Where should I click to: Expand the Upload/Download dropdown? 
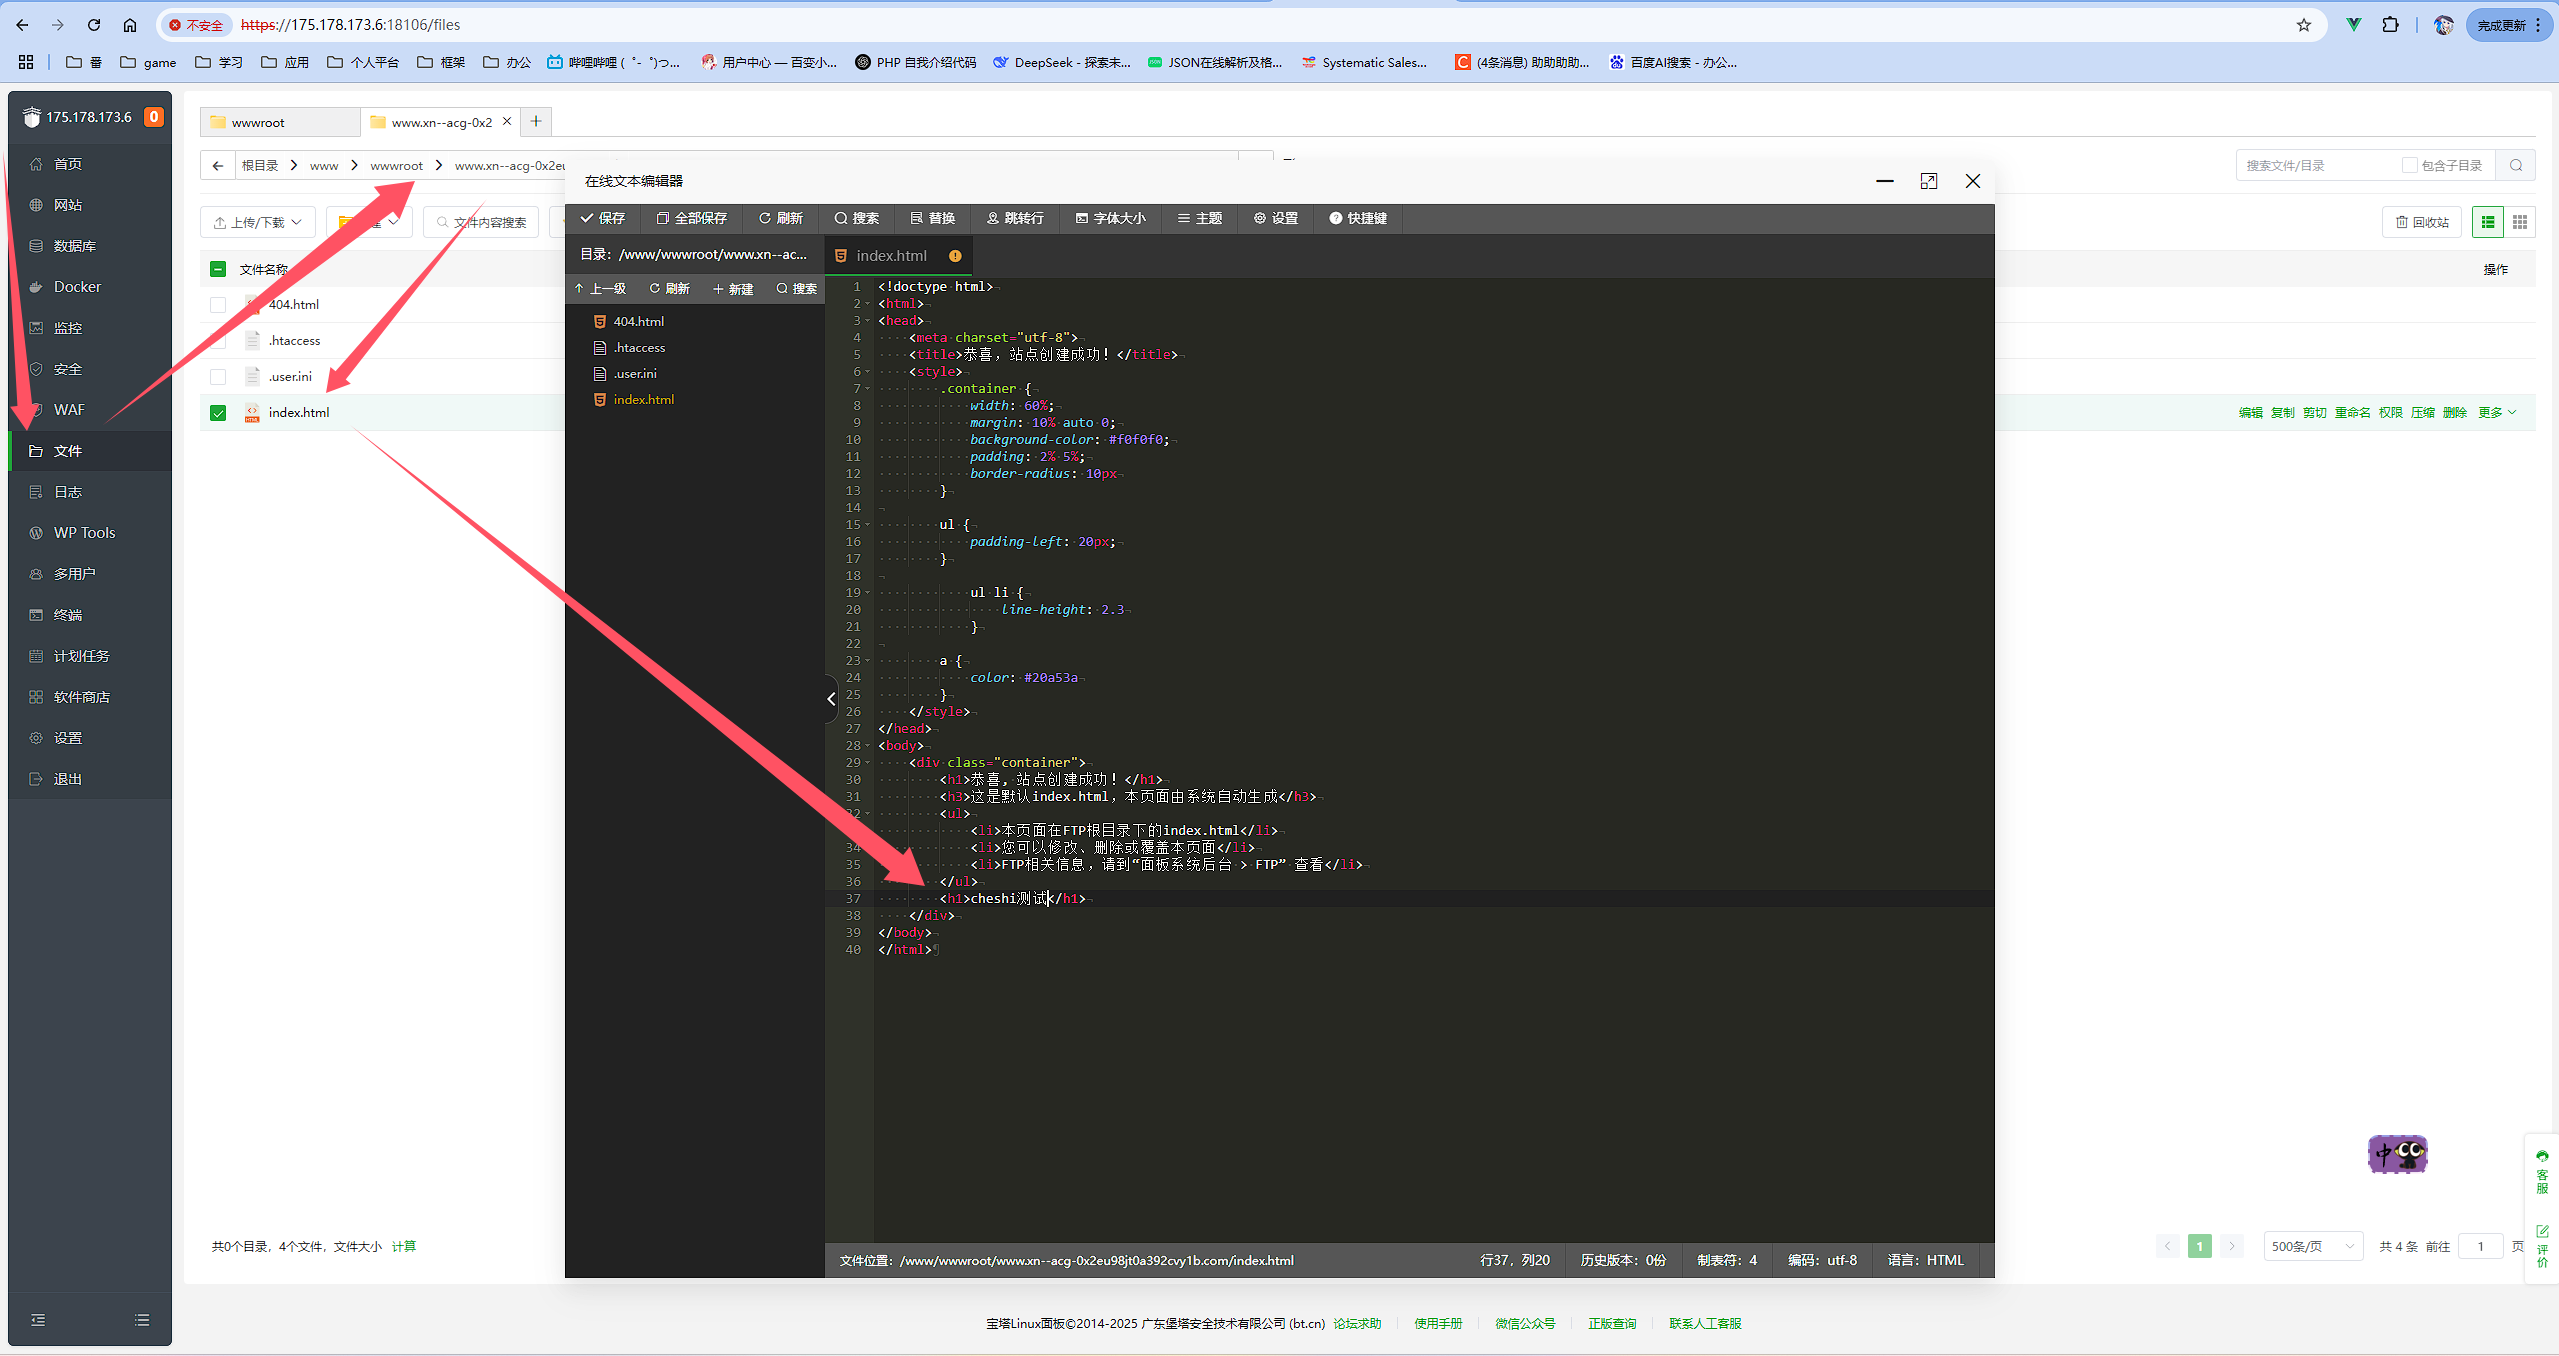pos(258,222)
